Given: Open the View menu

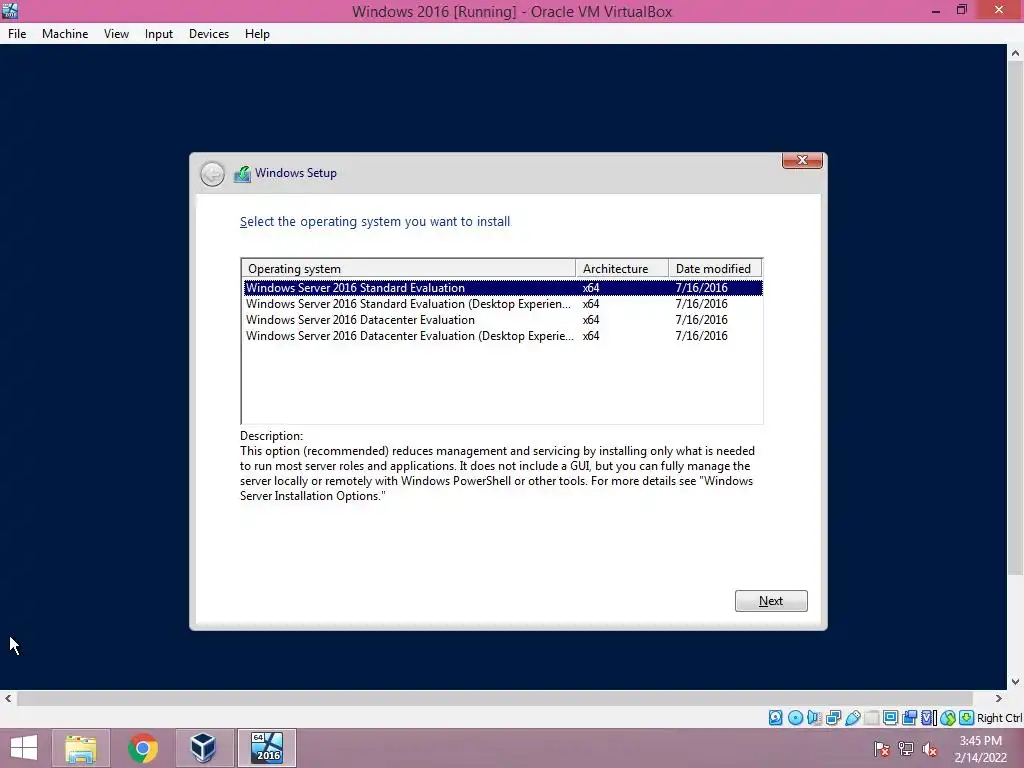Looking at the screenshot, I should point(116,34).
